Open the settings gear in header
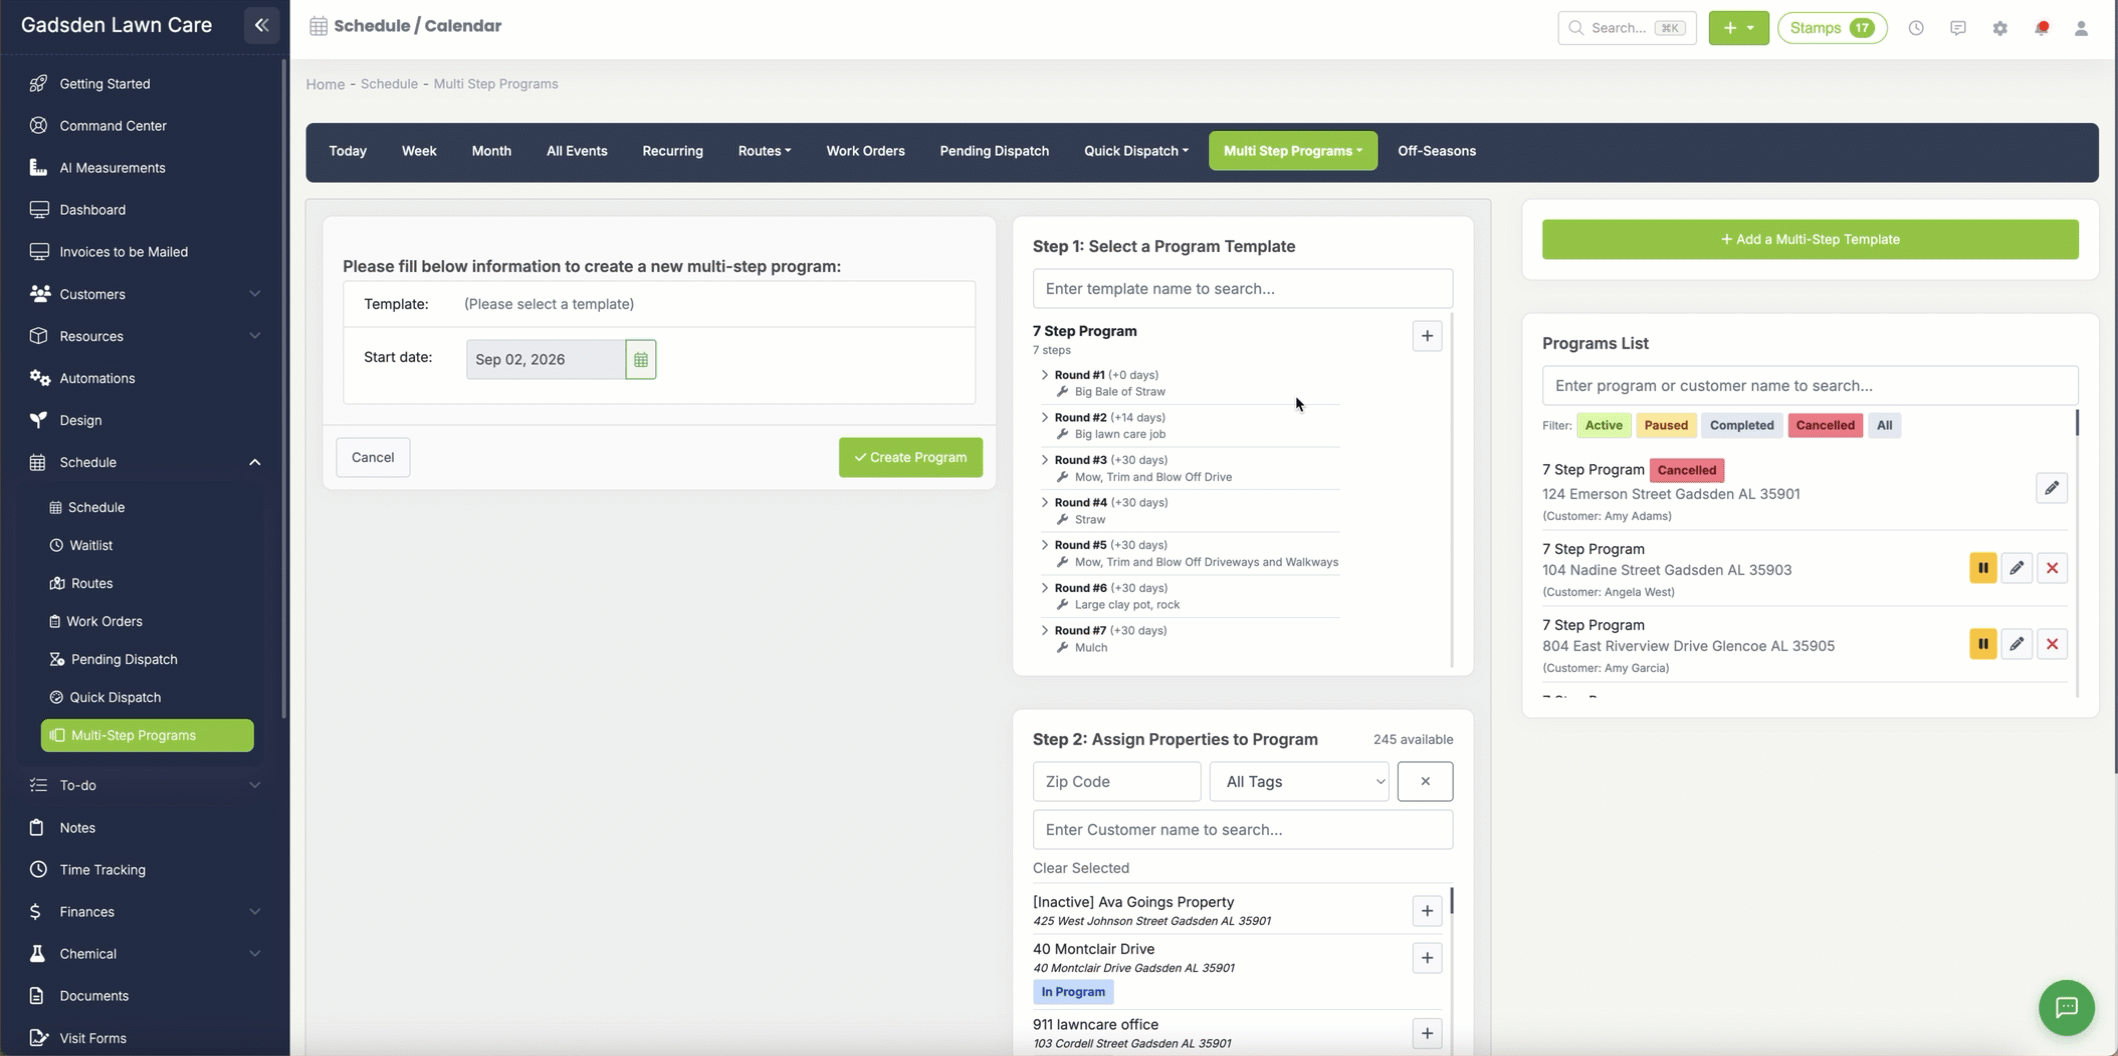This screenshot has width=2118, height=1056. coord(2000,28)
